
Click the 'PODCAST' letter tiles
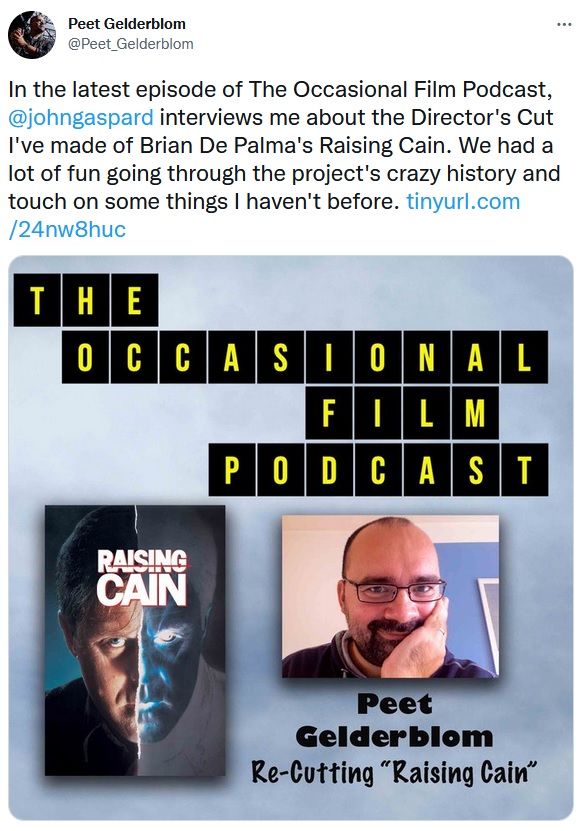[x=378, y=470]
